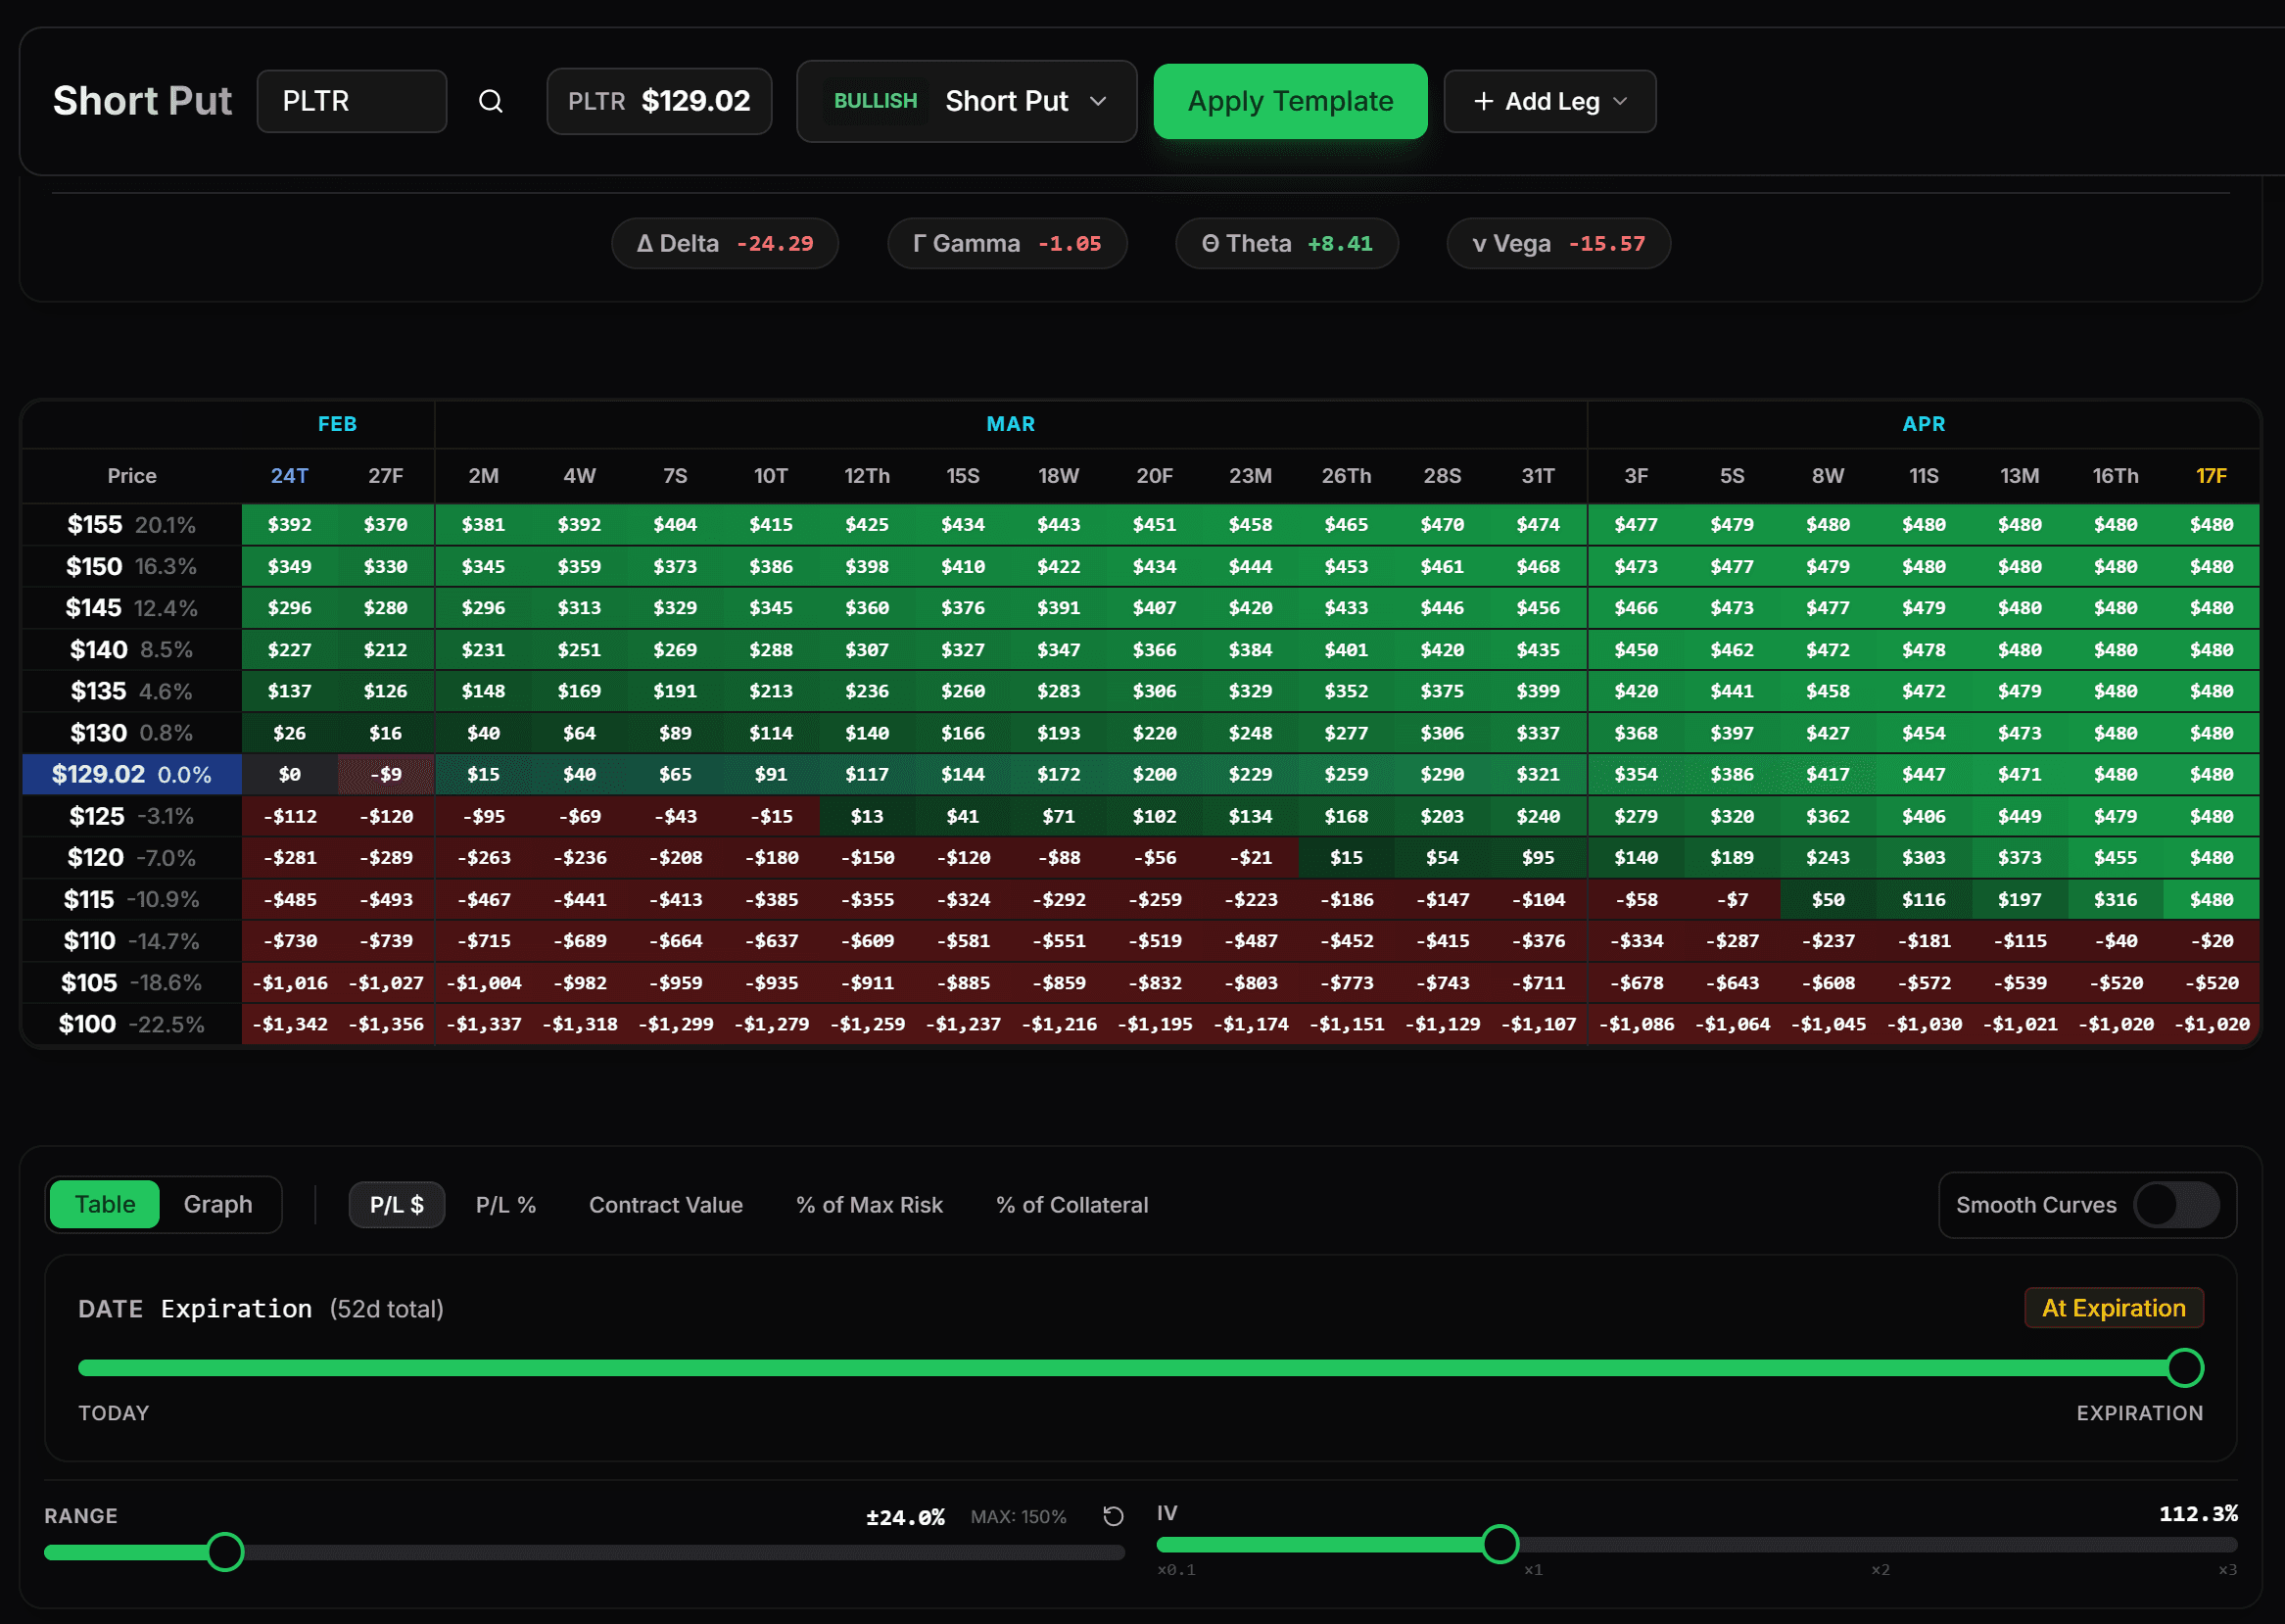Screen dimensions: 2285x1624
Task: Click the Gamma greek pill
Action: (x=1007, y=243)
